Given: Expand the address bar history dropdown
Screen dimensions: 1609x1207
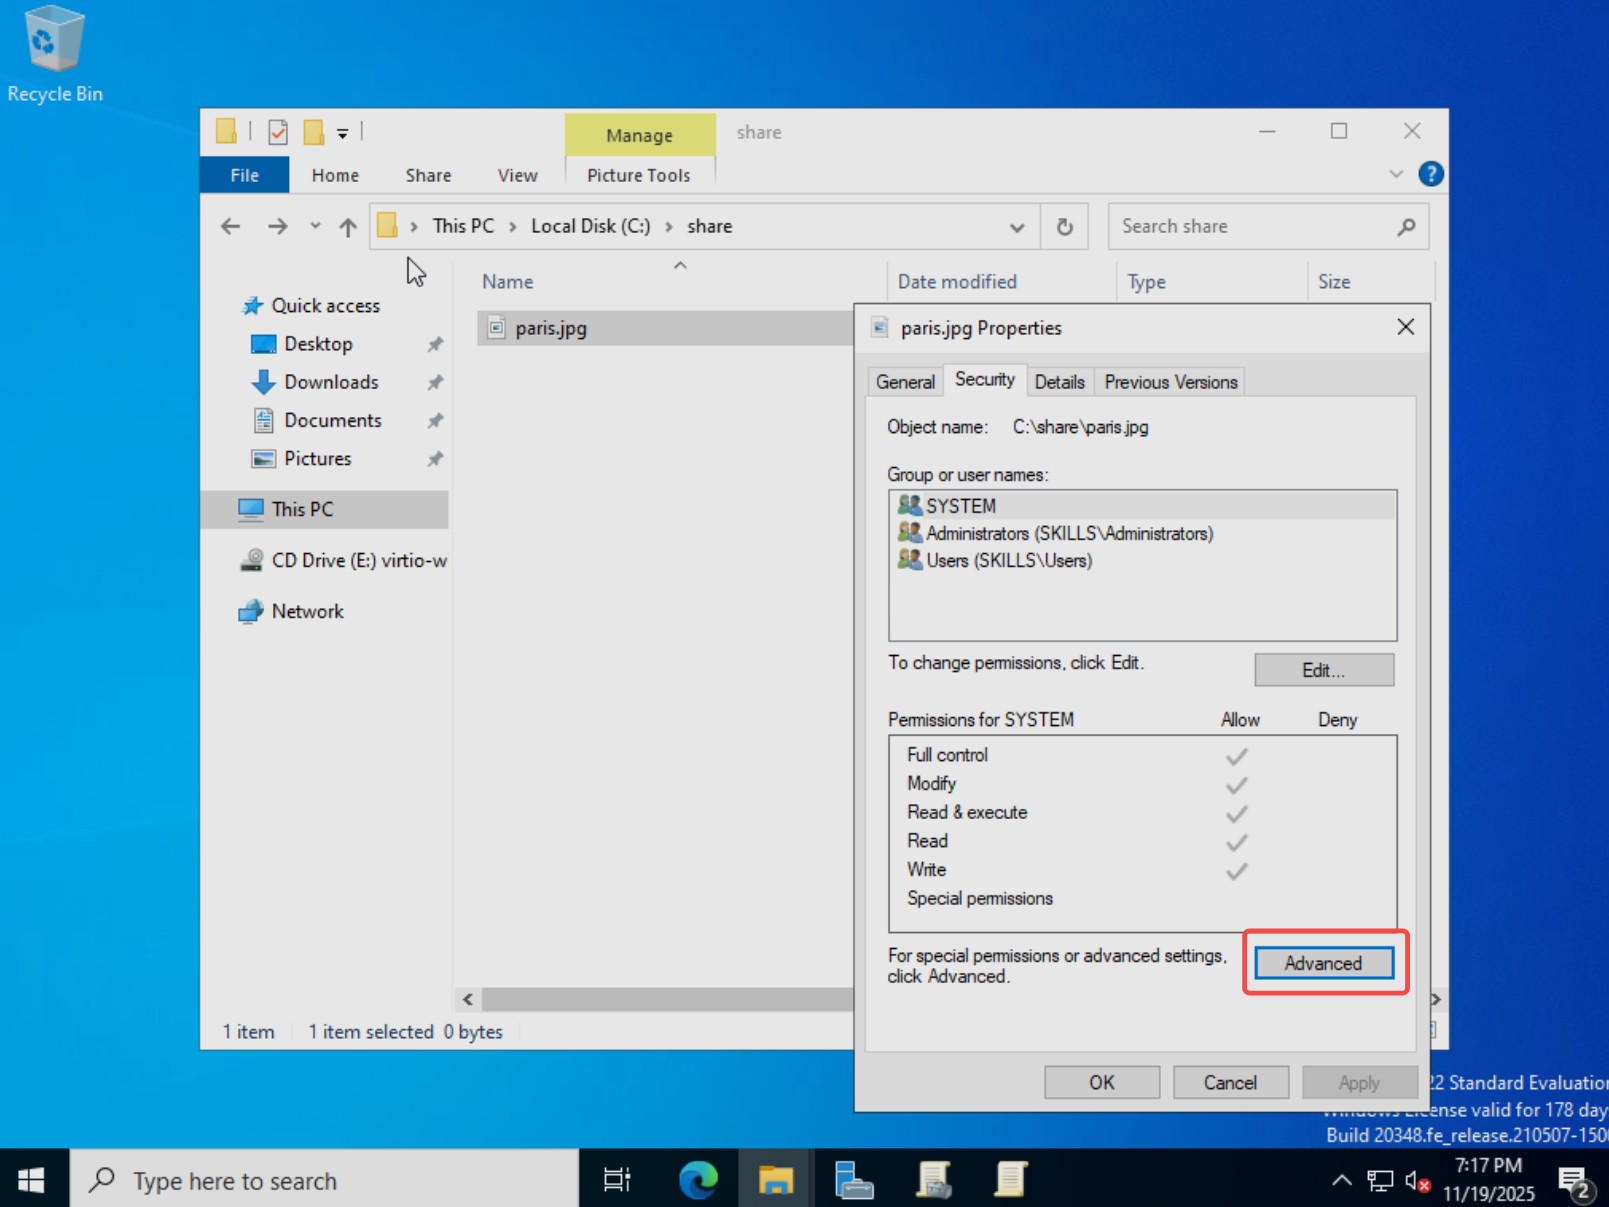Looking at the screenshot, I should (1017, 227).
